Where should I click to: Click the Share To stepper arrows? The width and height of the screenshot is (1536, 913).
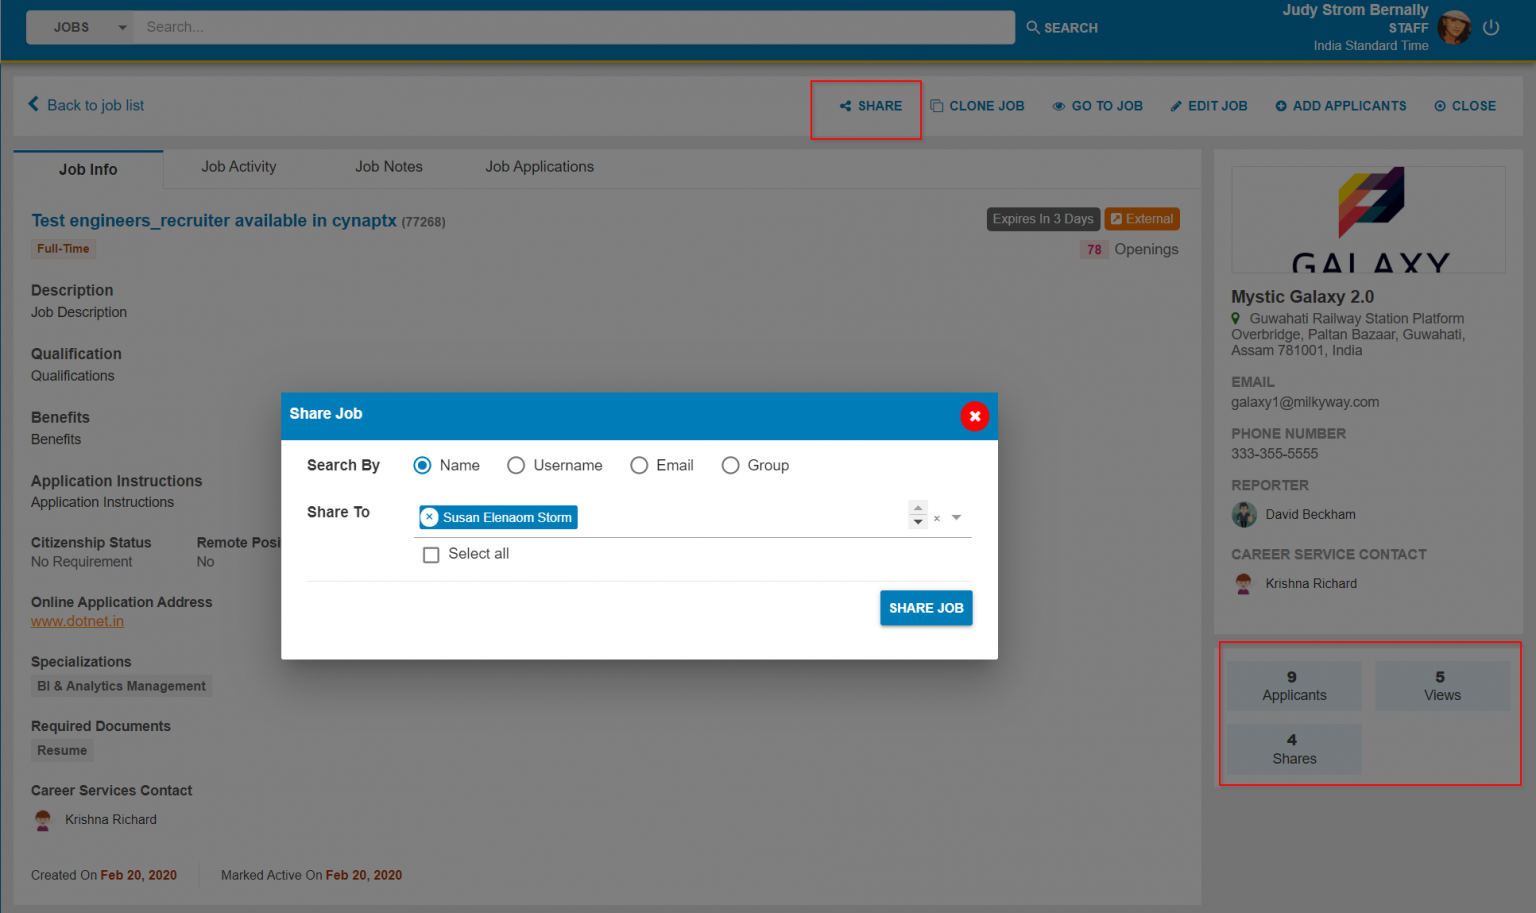point(918,515)
